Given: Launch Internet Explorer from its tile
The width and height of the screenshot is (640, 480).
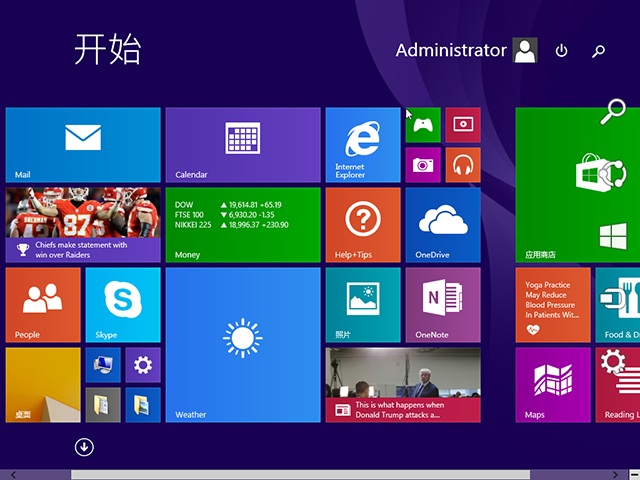Looking at the screenshot, I should point(362,145).
